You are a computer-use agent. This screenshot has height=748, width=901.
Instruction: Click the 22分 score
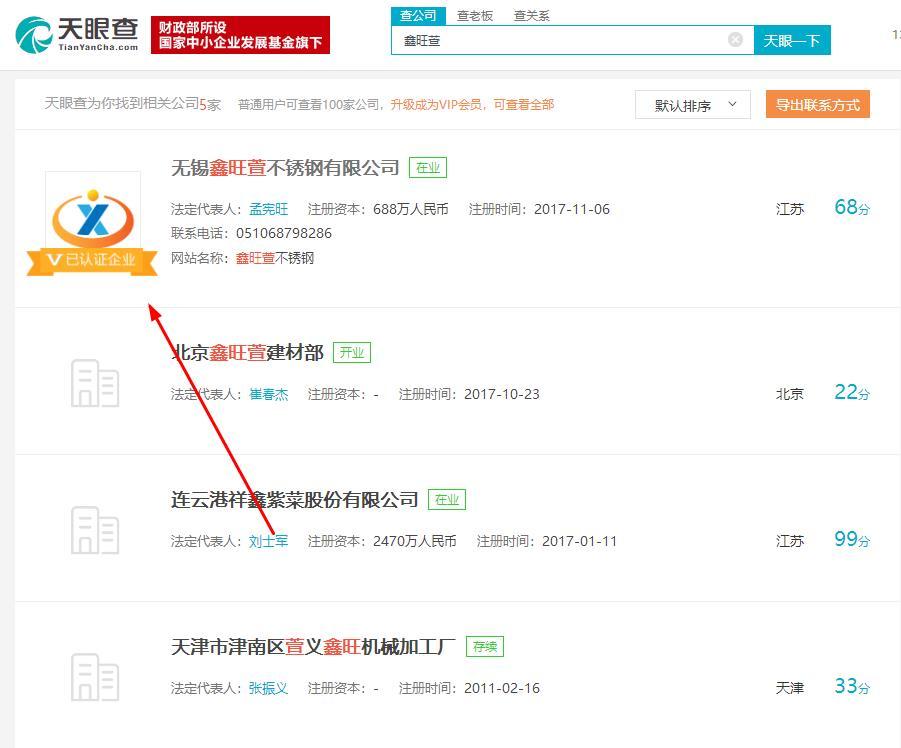click(852, 392)
